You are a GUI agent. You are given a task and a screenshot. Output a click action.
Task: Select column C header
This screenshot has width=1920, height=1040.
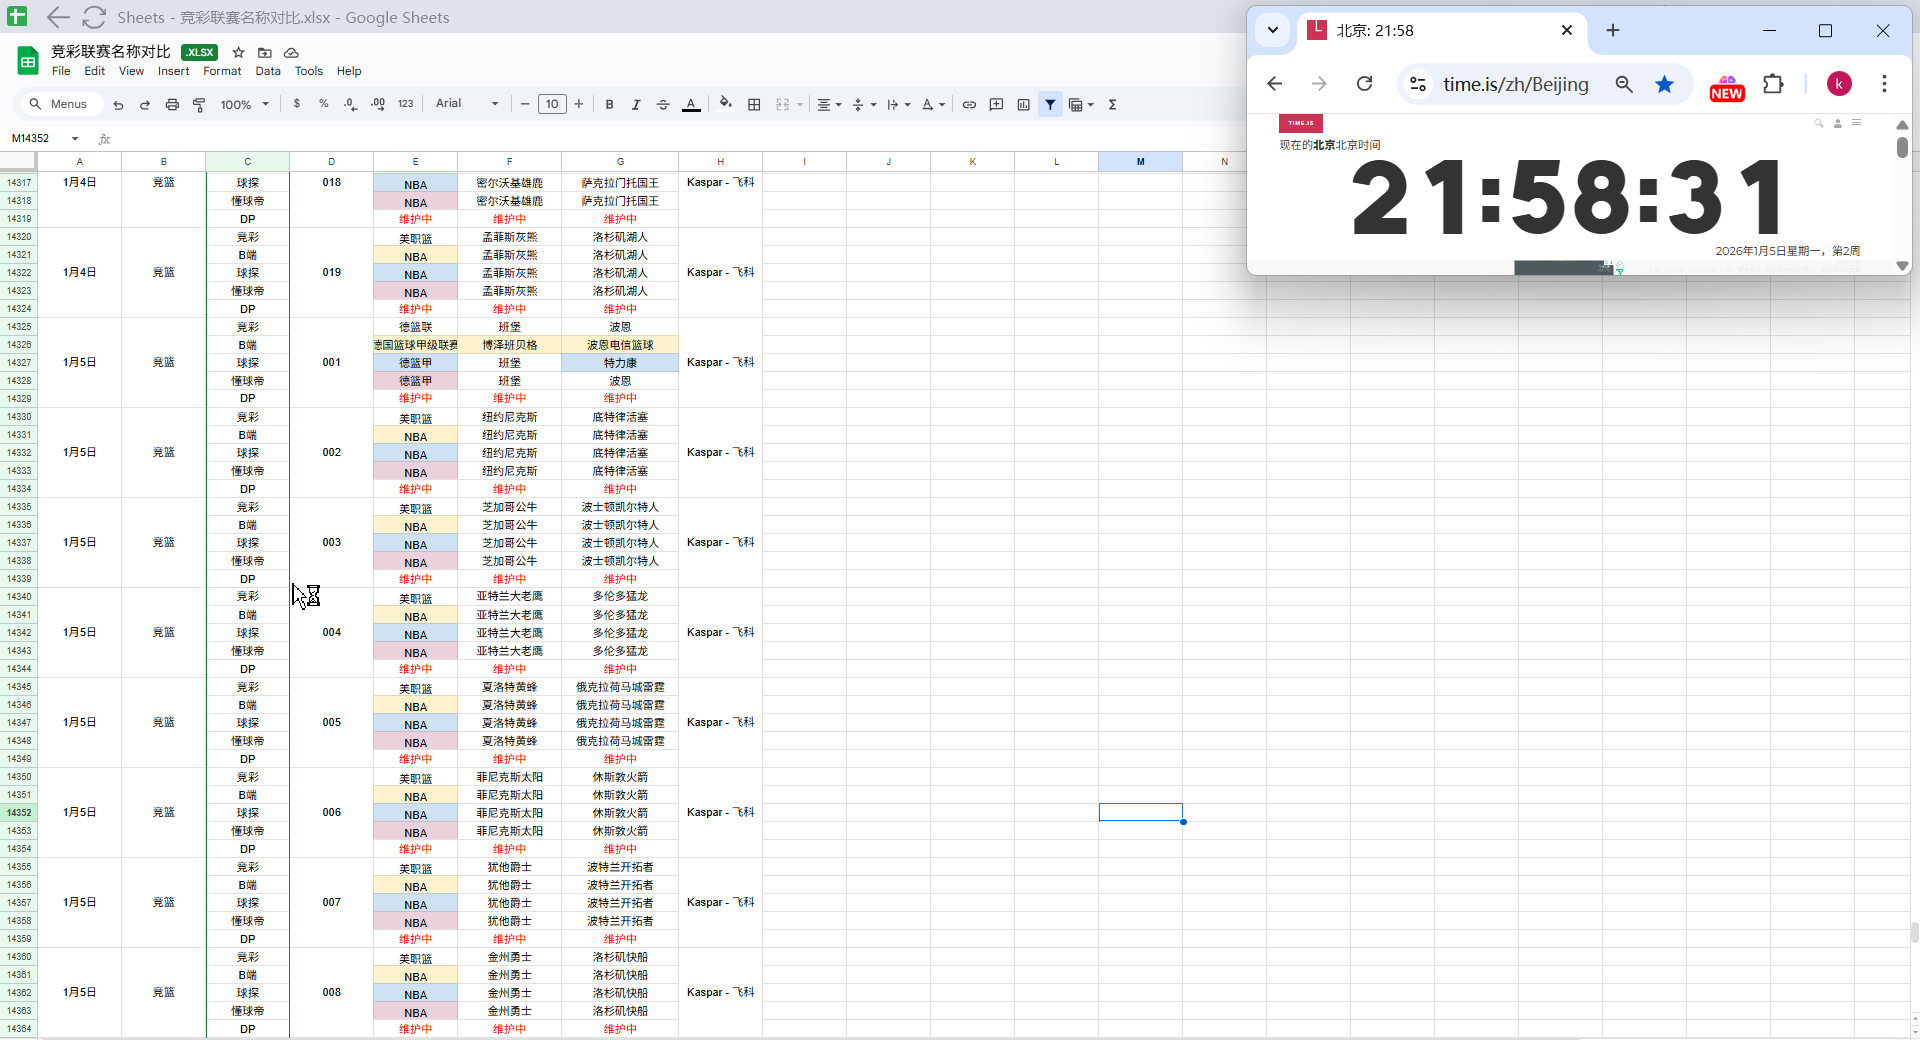[248, 161]
